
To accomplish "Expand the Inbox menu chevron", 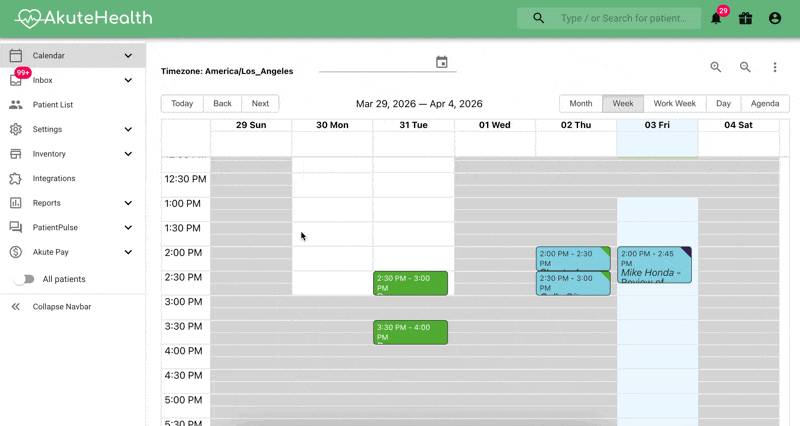I will point(128,80).
